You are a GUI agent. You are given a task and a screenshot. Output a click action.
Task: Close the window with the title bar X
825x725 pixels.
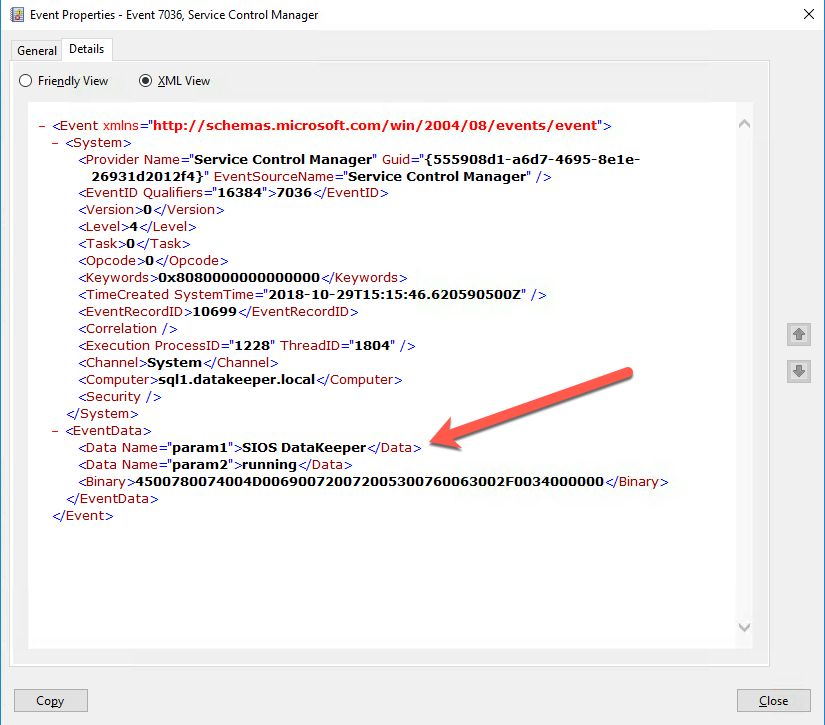click(x=807, y=15)
